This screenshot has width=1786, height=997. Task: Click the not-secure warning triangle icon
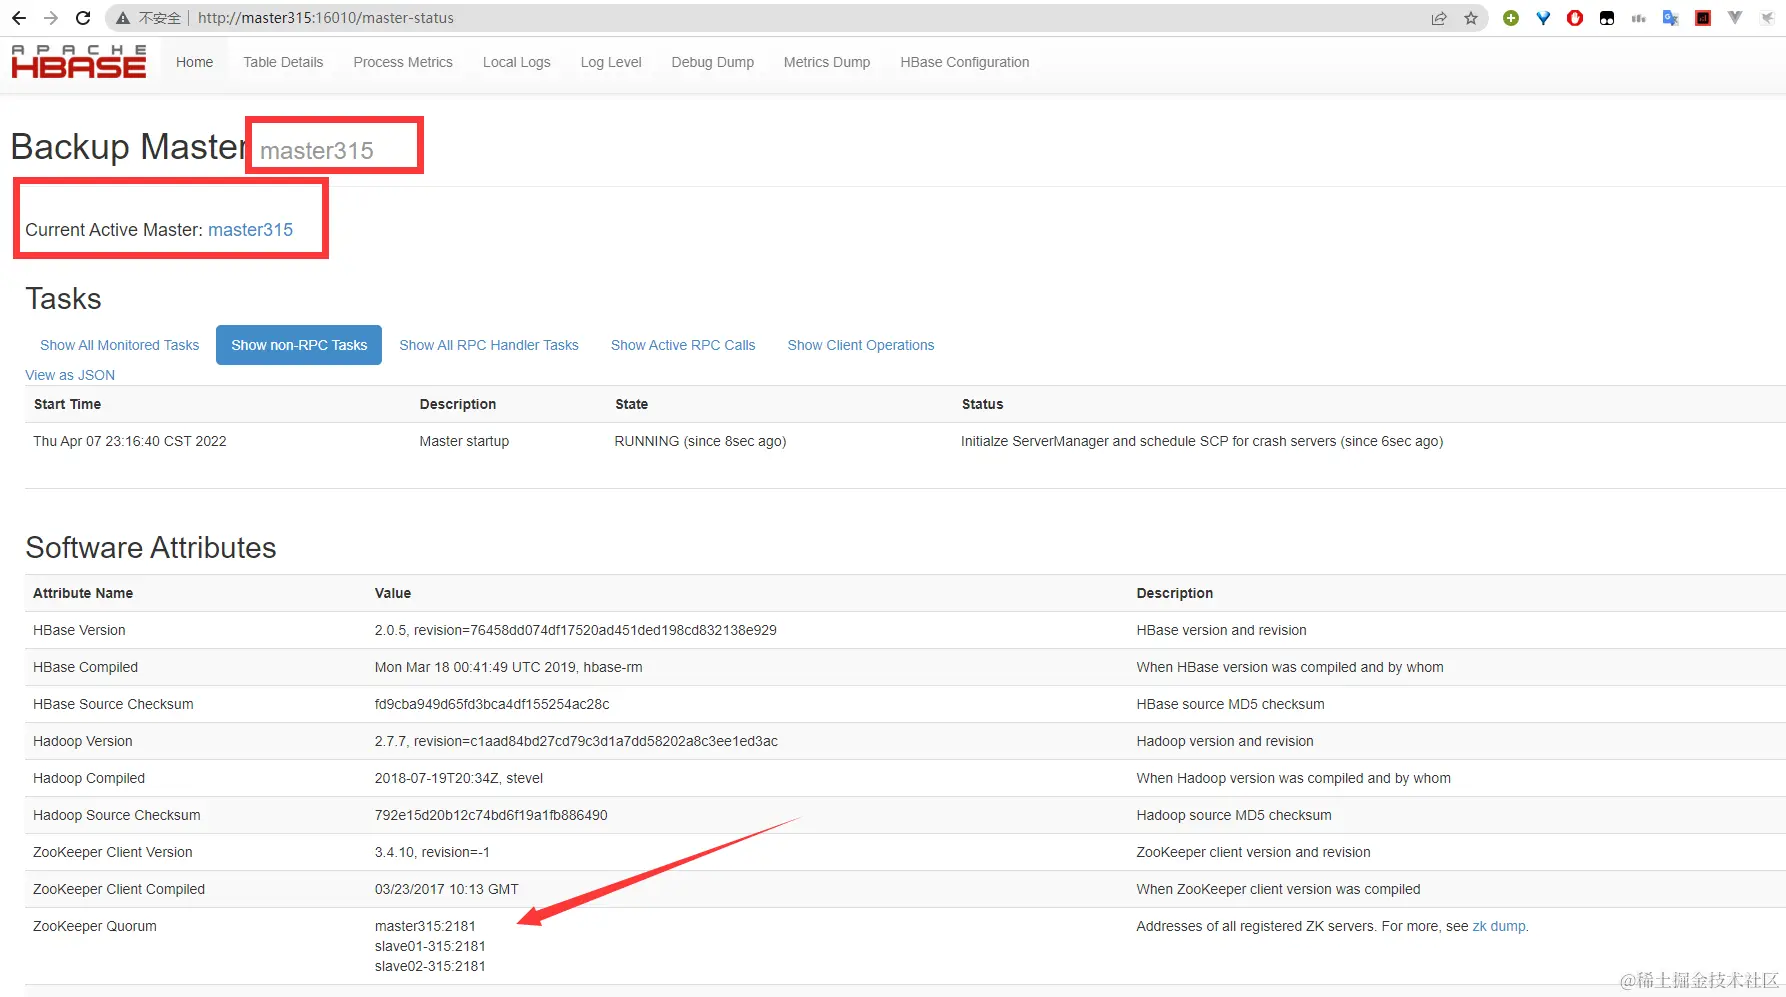coord(123,18)
